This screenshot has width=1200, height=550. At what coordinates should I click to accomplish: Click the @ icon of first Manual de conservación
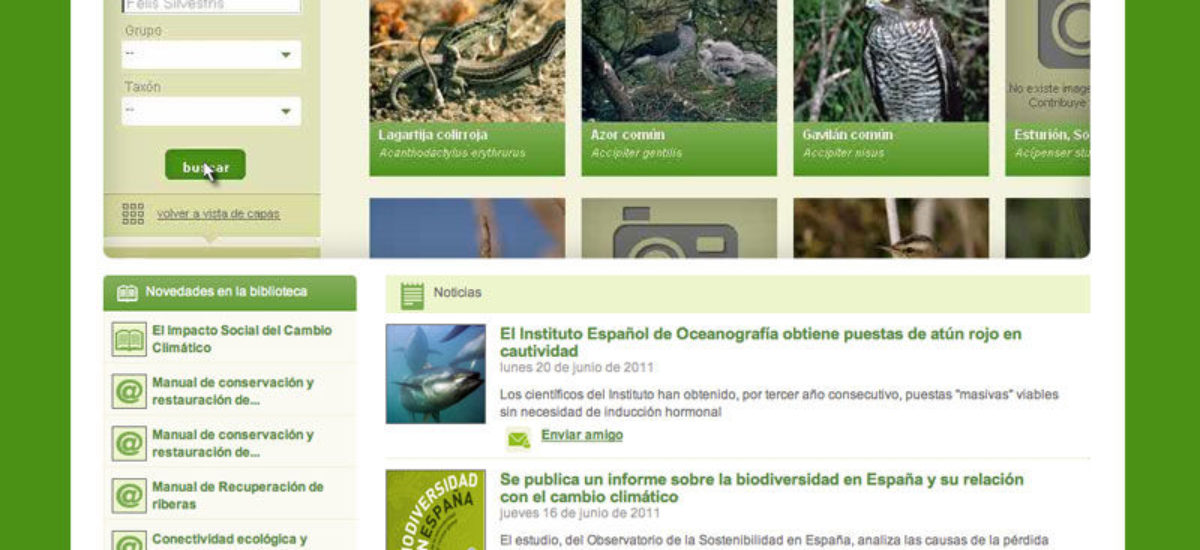pos(129,392)
